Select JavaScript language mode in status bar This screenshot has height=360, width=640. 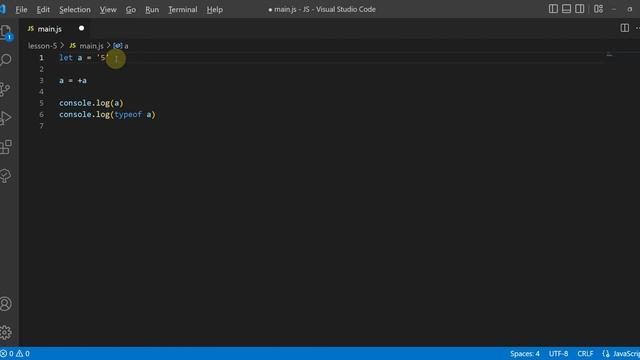click(626, 353)
